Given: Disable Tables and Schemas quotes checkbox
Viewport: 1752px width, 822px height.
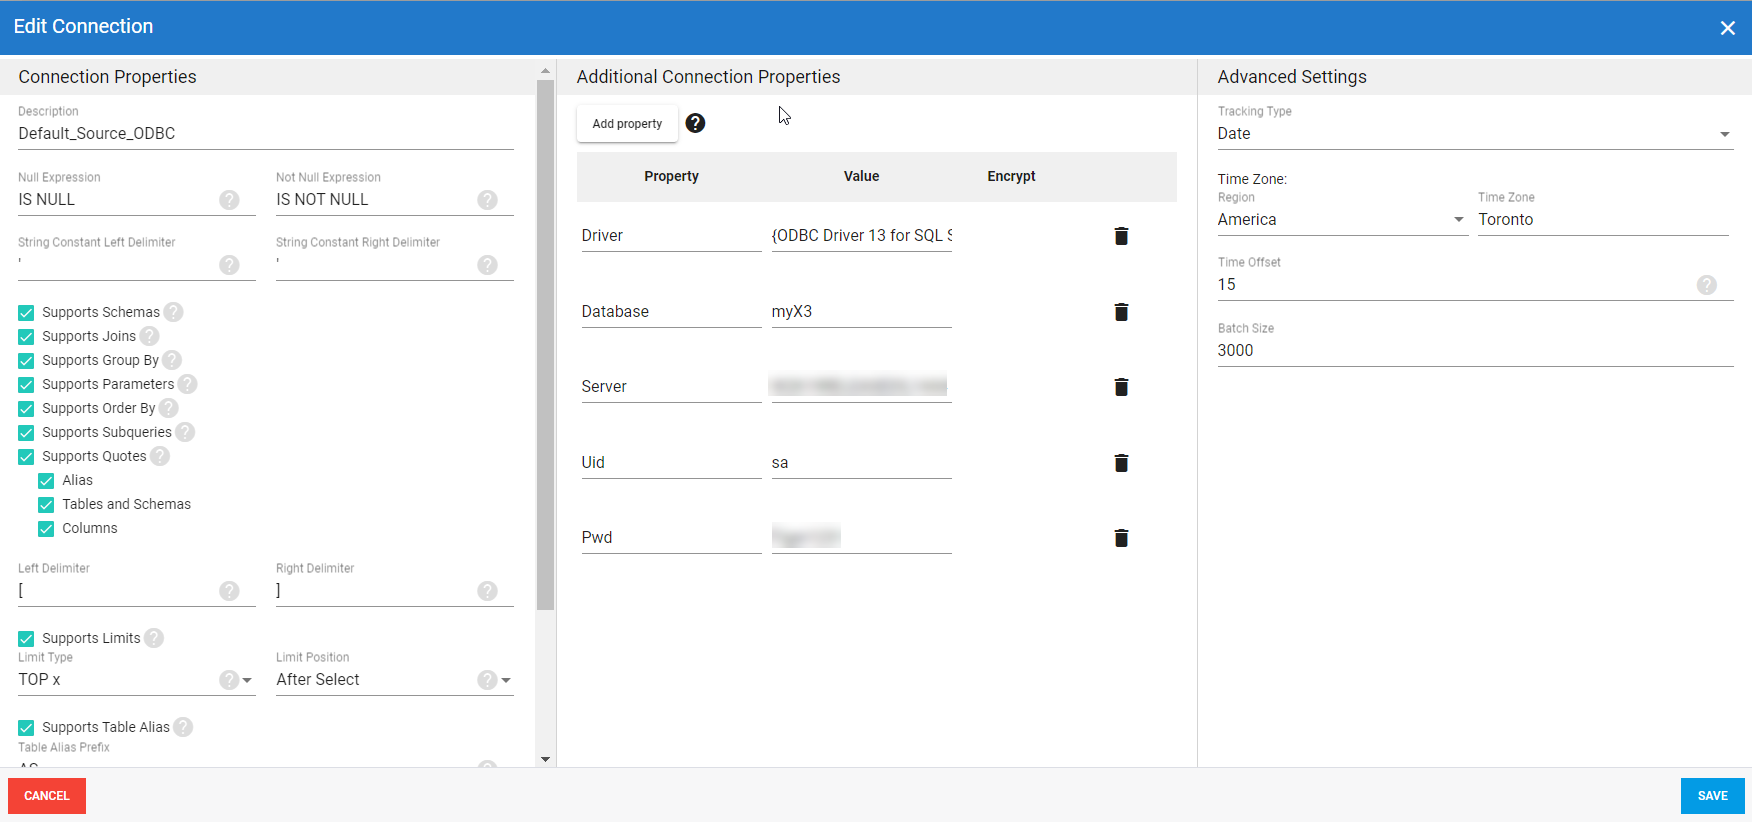Looking at the screenshot, I should pyautogui.click(x=46, y=505).
